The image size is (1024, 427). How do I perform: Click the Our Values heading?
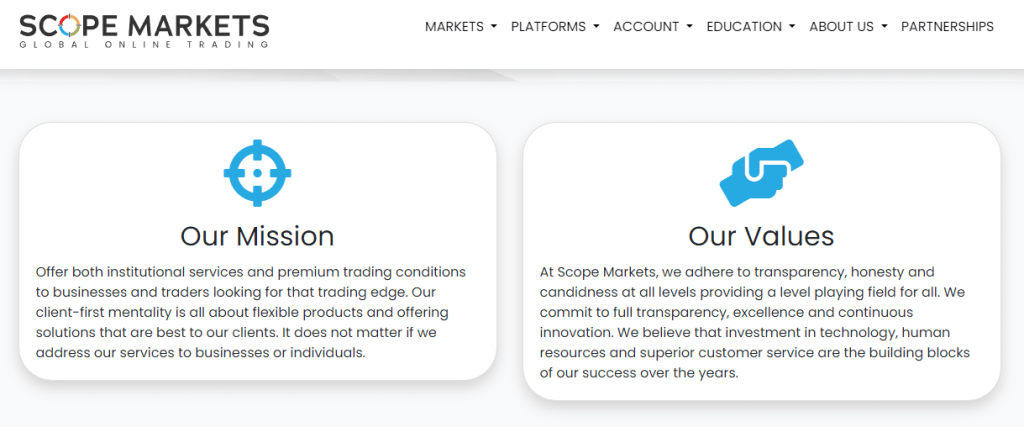coord(761,236)
